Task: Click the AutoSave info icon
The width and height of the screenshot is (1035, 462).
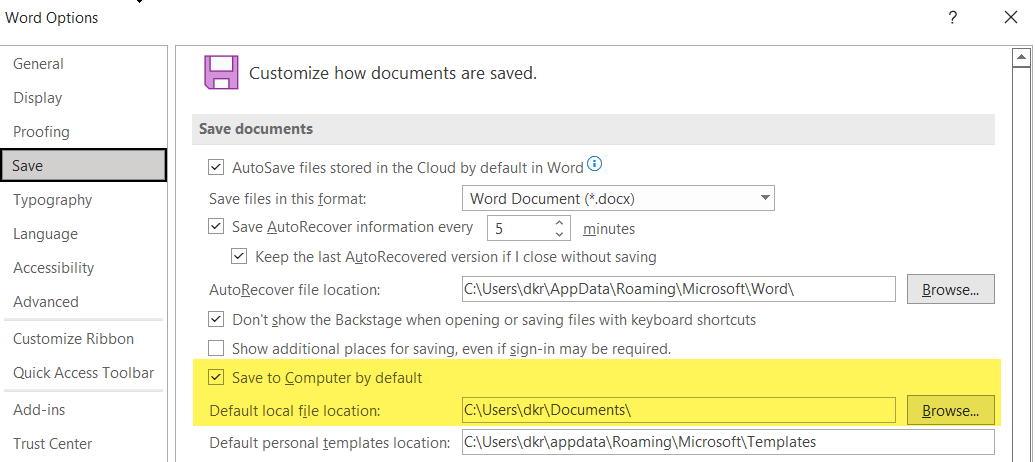Action: coord(595,164)
